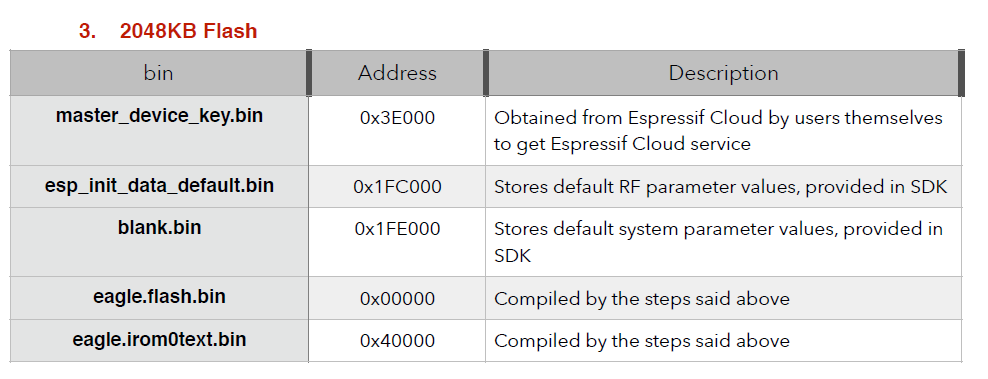Select the 'bin' column header
This screenshot has height=379, width=988.
[158, 73]
